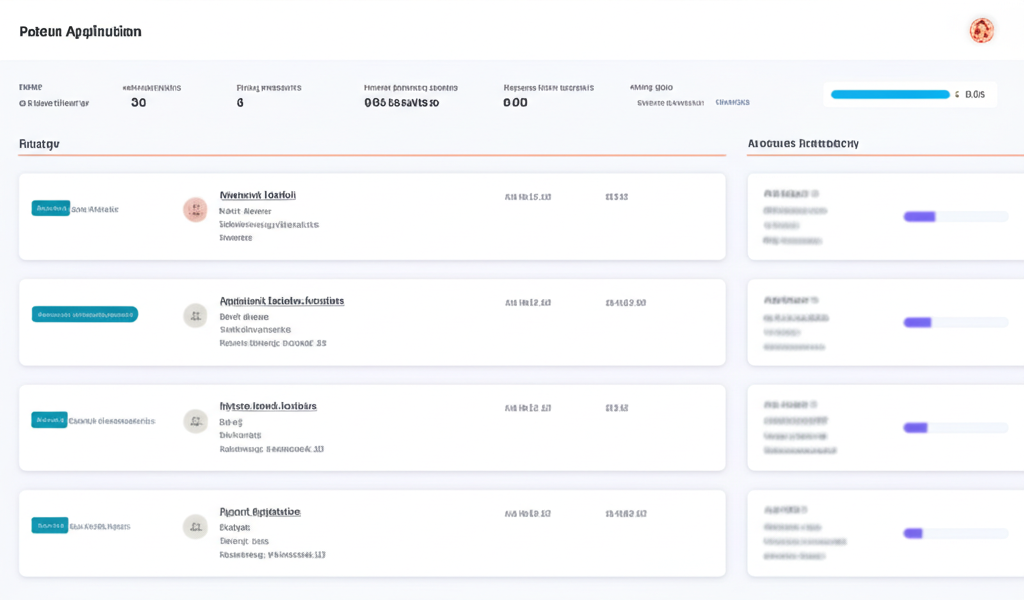Click the stat value "30"
1024x600 pixels.
[x=138, y=103]
